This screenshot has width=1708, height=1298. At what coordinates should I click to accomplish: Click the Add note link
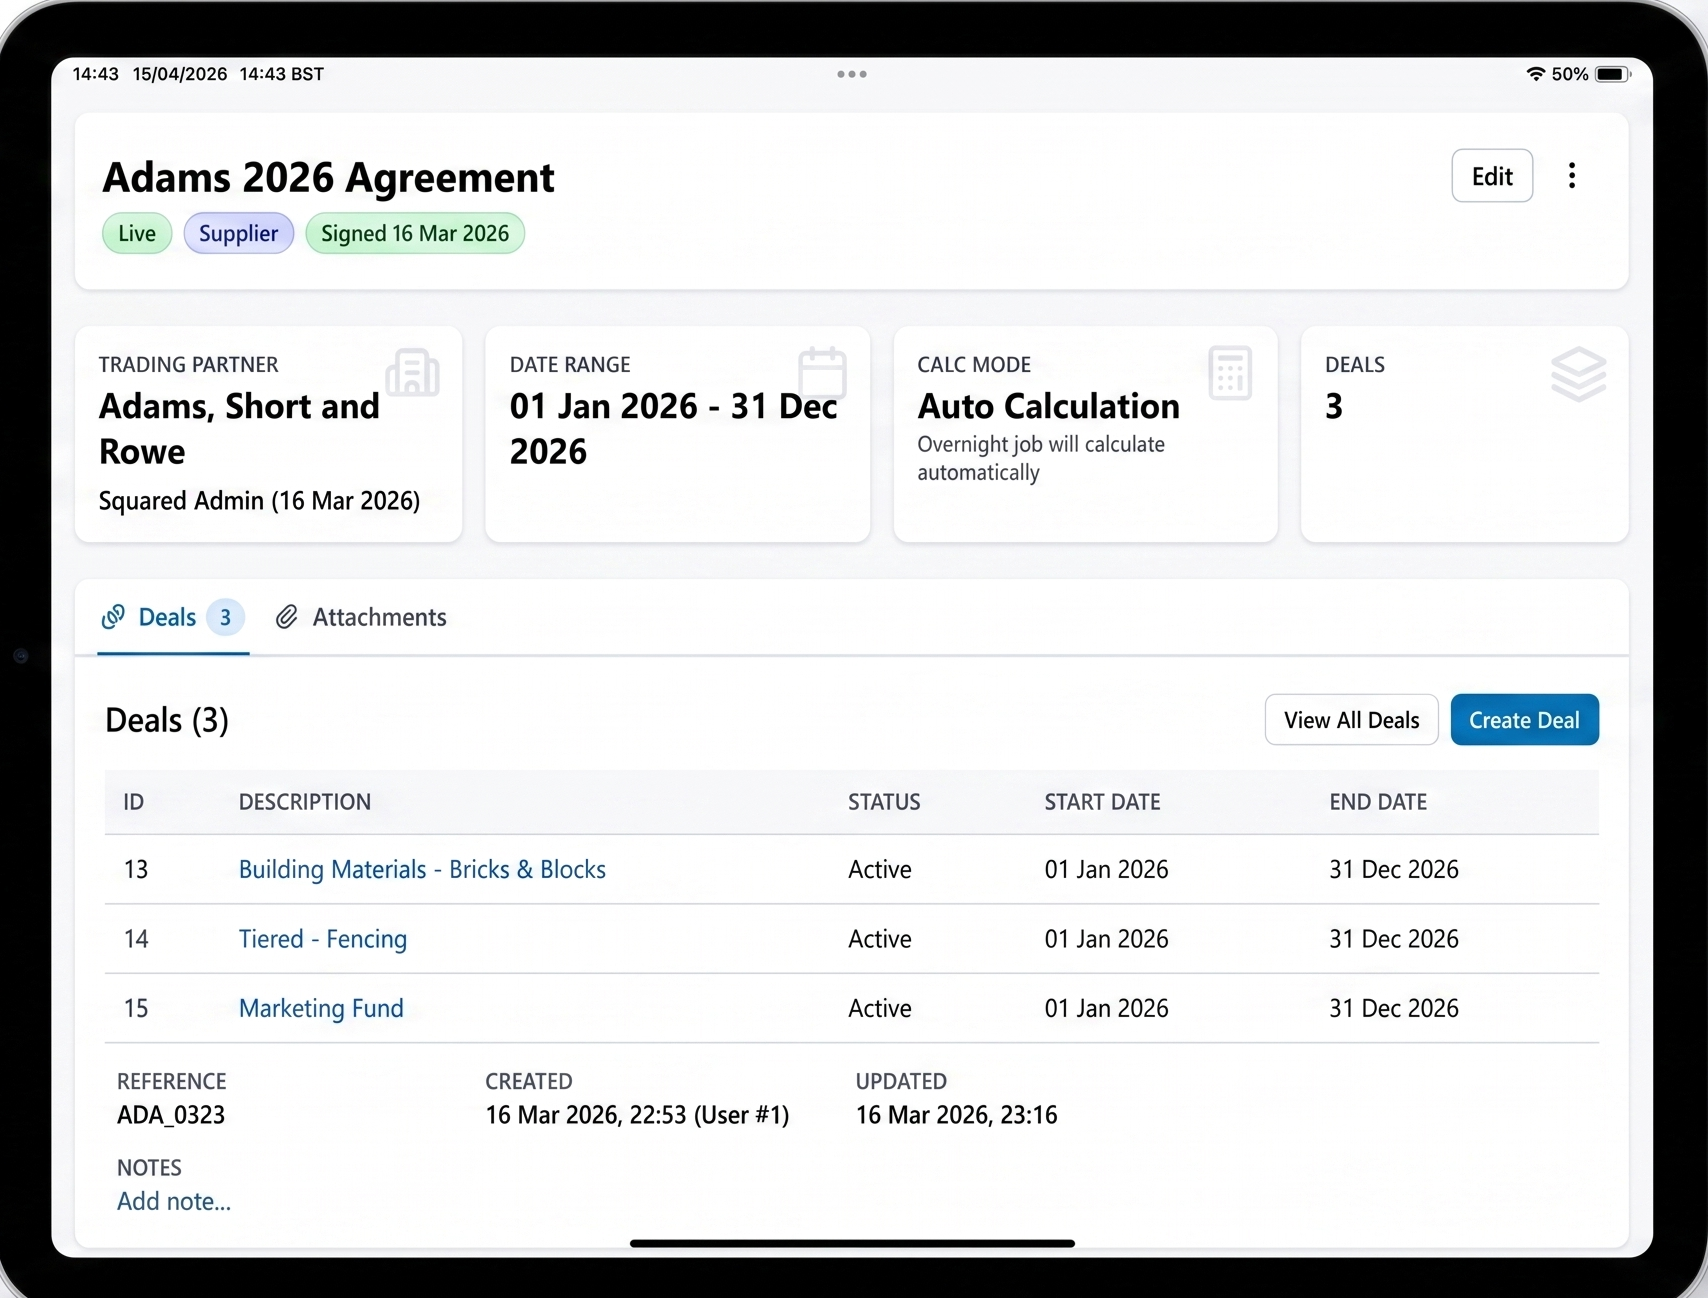point(173,1201)
